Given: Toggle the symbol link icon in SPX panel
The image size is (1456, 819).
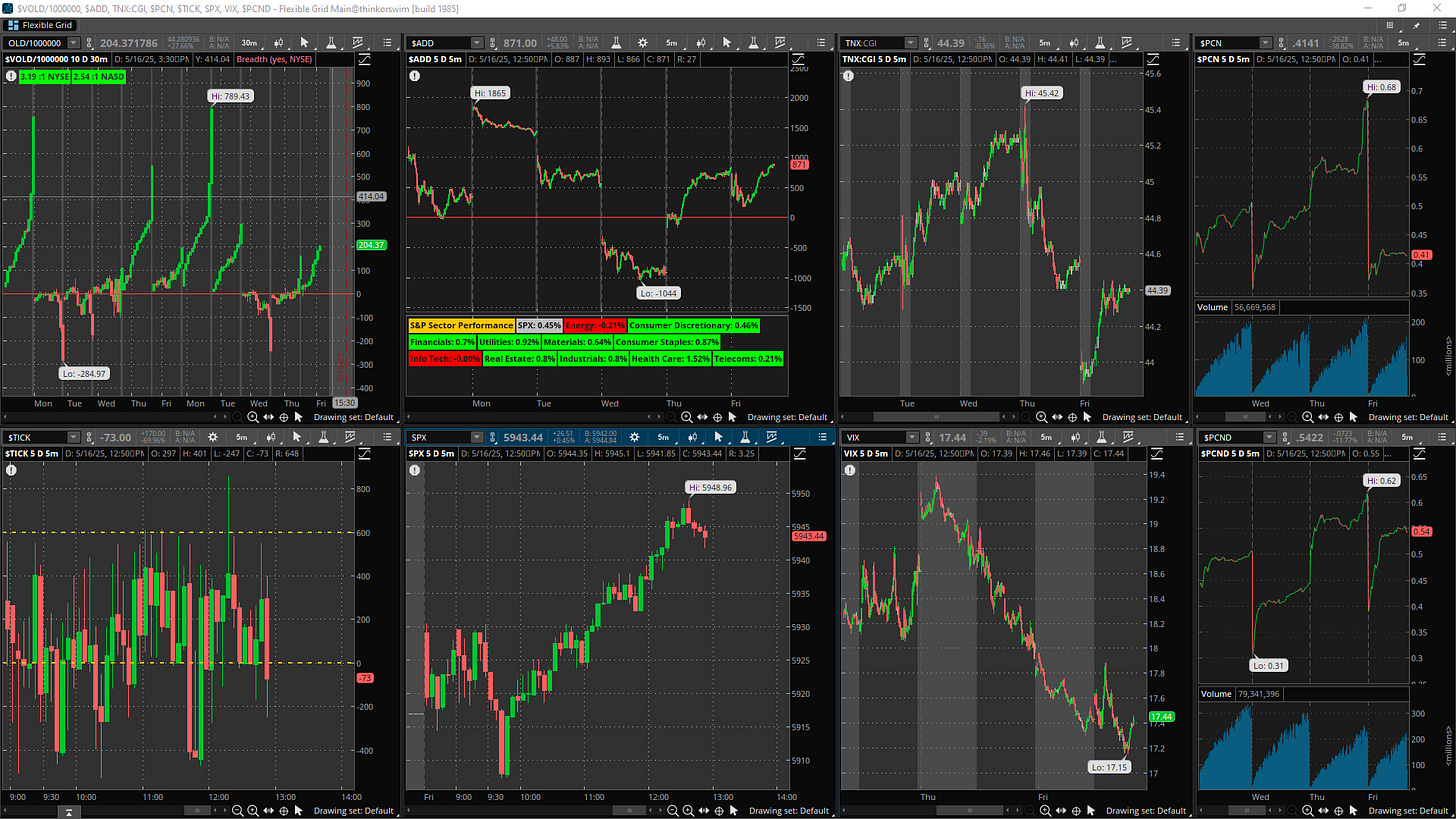Looking at the screenshot, I should [x=493, y=437].
